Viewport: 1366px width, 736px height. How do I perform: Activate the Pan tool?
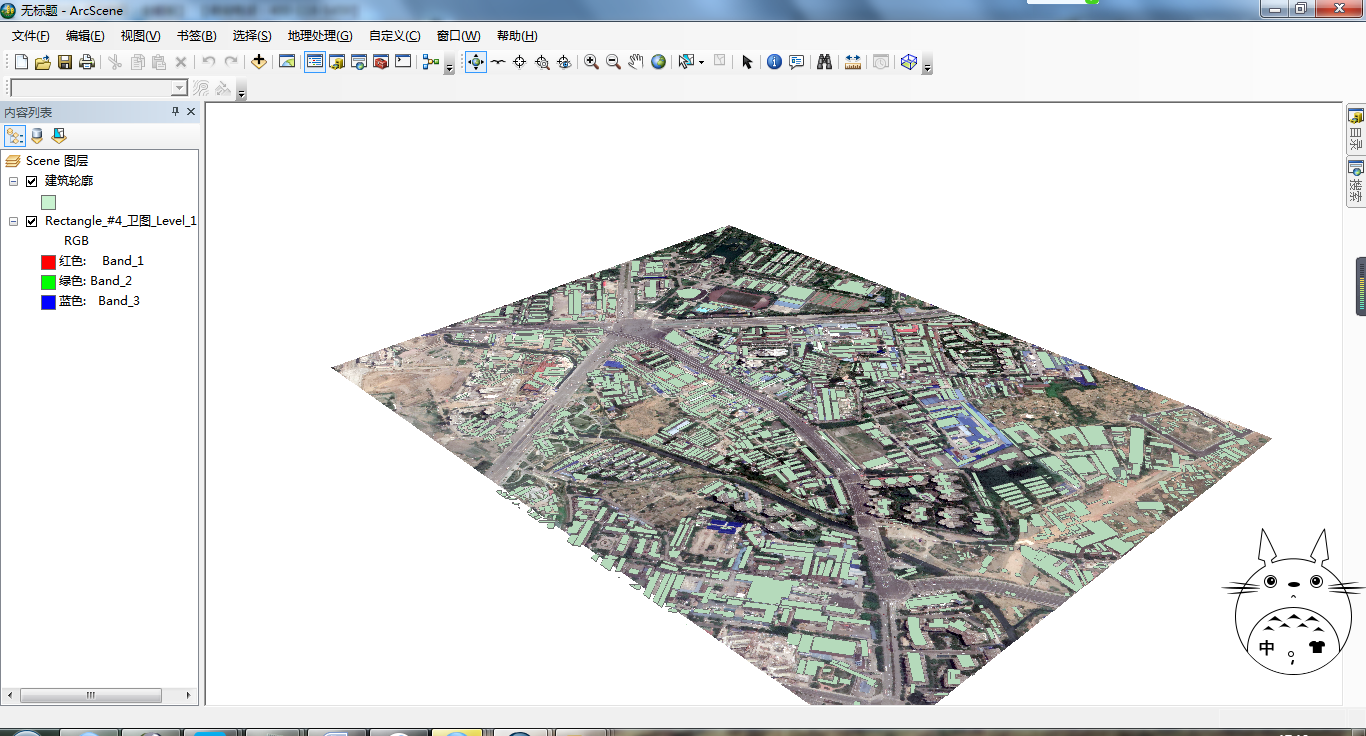point(636,61)
